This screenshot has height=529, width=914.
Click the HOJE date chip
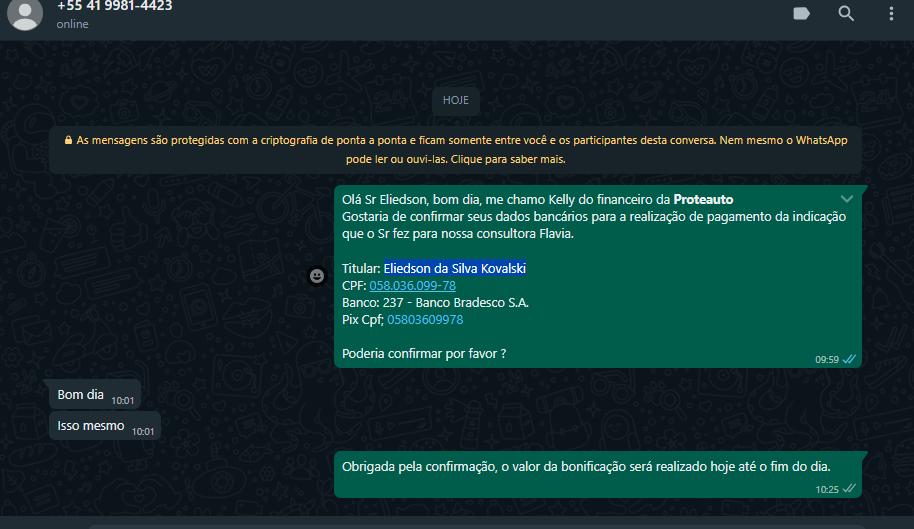click(x=456, y=101)
